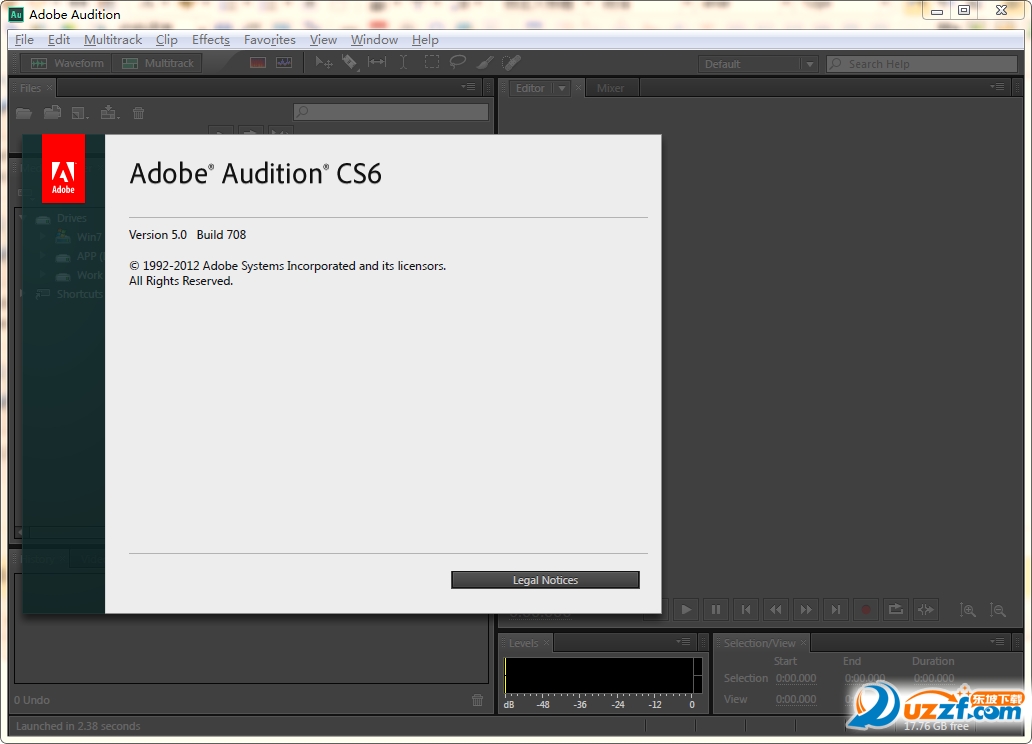Click the History panel trash icon
The width and height of the screenshot is (1032, 744).
(x=478, y=701)
